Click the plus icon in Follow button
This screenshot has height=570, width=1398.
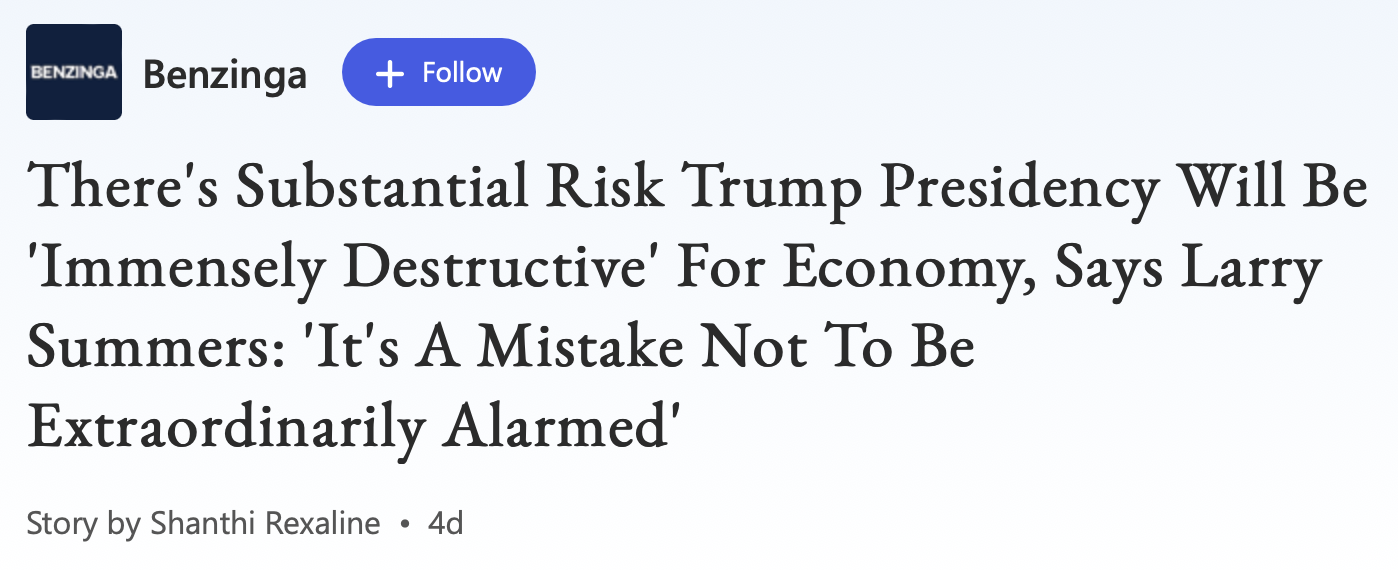pos(390,73)
